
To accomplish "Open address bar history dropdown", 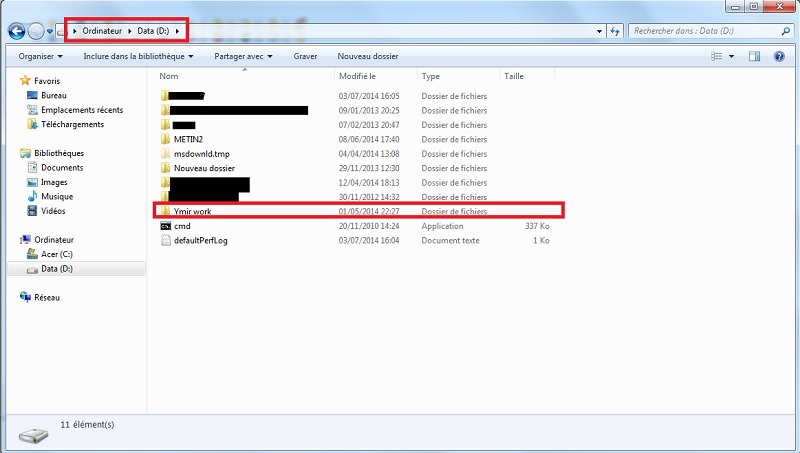I will (x=599, y=31).
